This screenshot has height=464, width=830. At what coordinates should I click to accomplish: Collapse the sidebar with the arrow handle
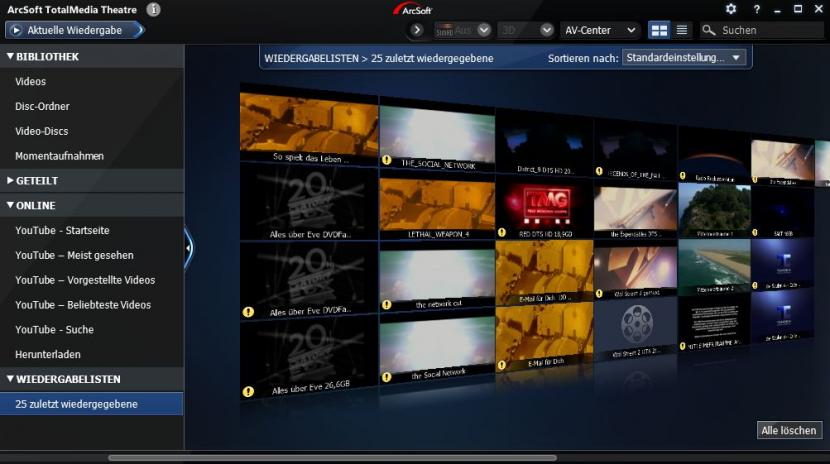[x=188, y=248]
